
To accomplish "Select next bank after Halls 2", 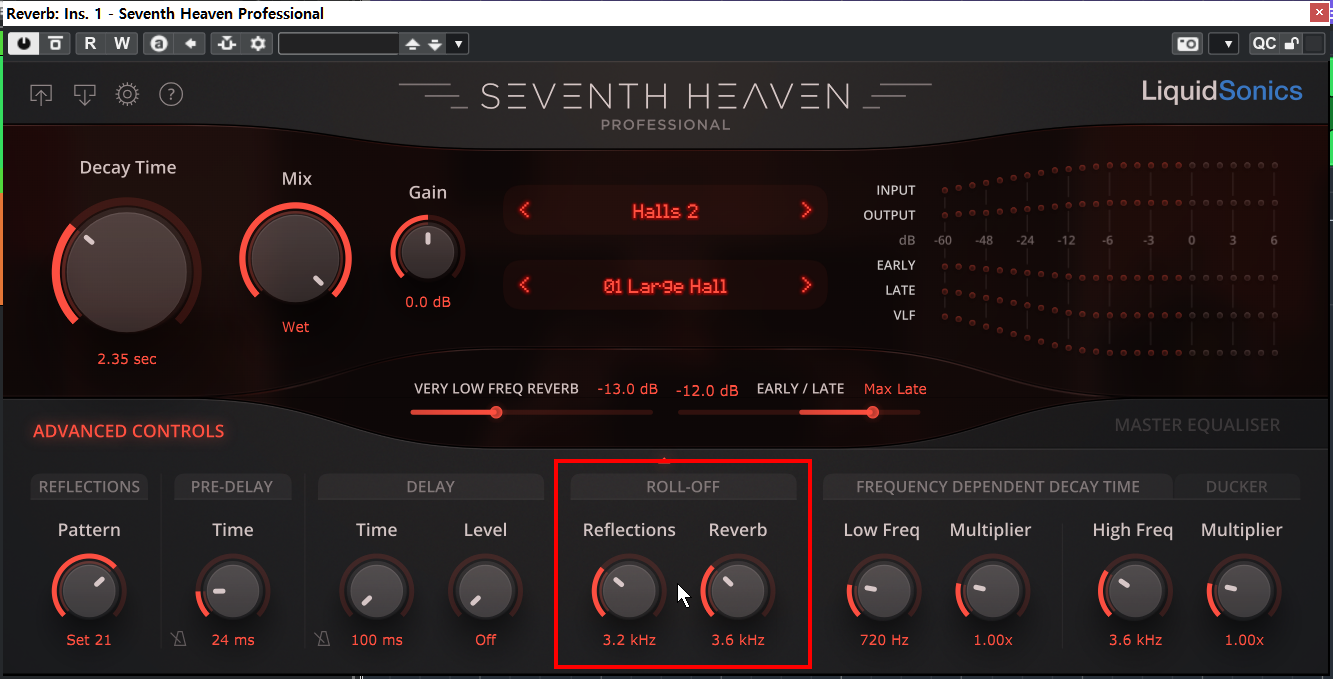I will [806, 211].
